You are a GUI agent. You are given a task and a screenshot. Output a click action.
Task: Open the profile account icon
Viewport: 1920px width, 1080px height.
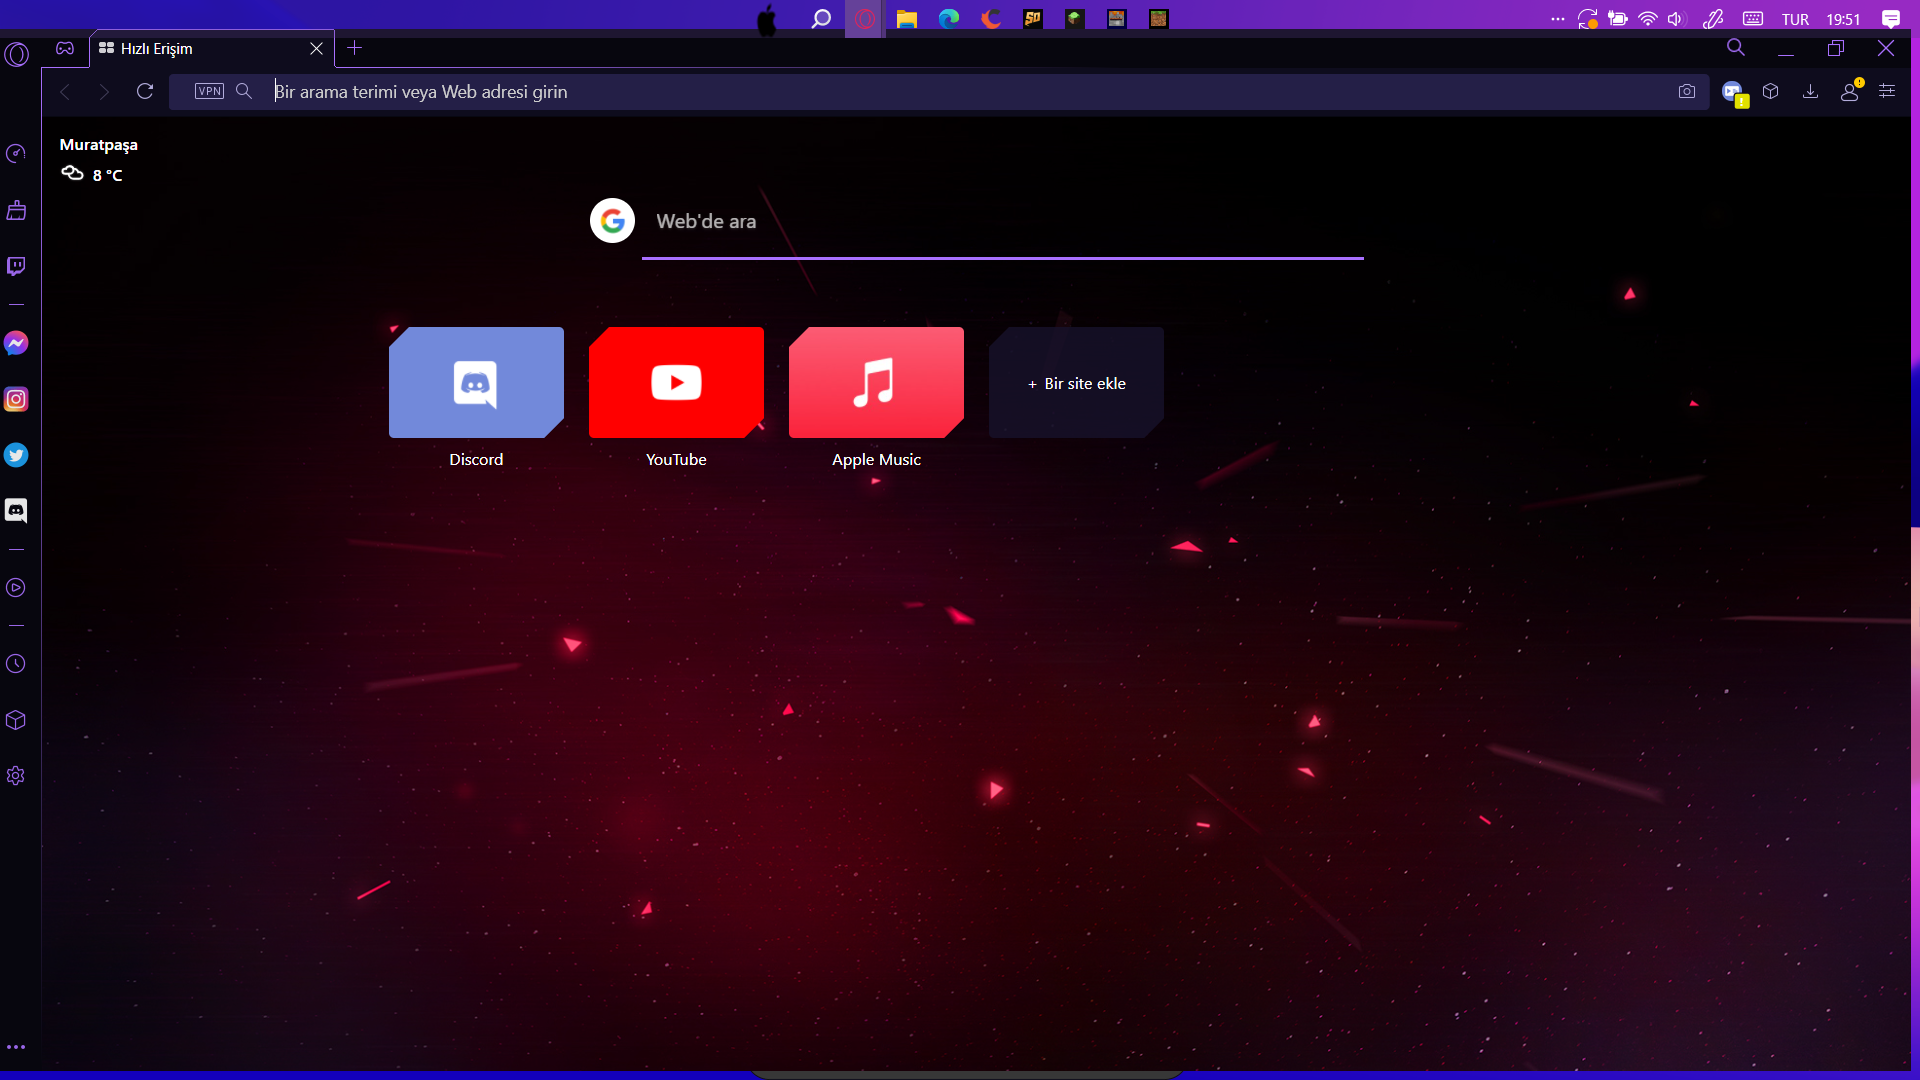click(1850, 91)
